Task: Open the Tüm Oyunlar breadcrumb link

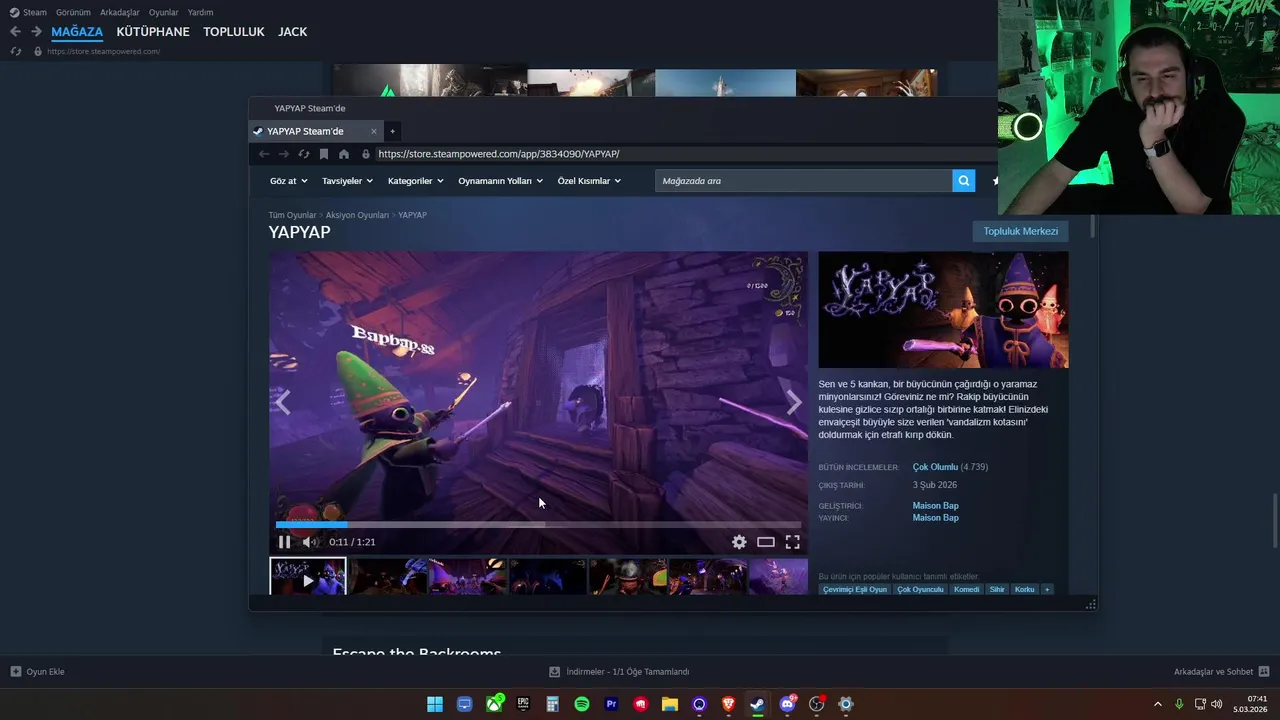Action: click(x=292, y=215)
